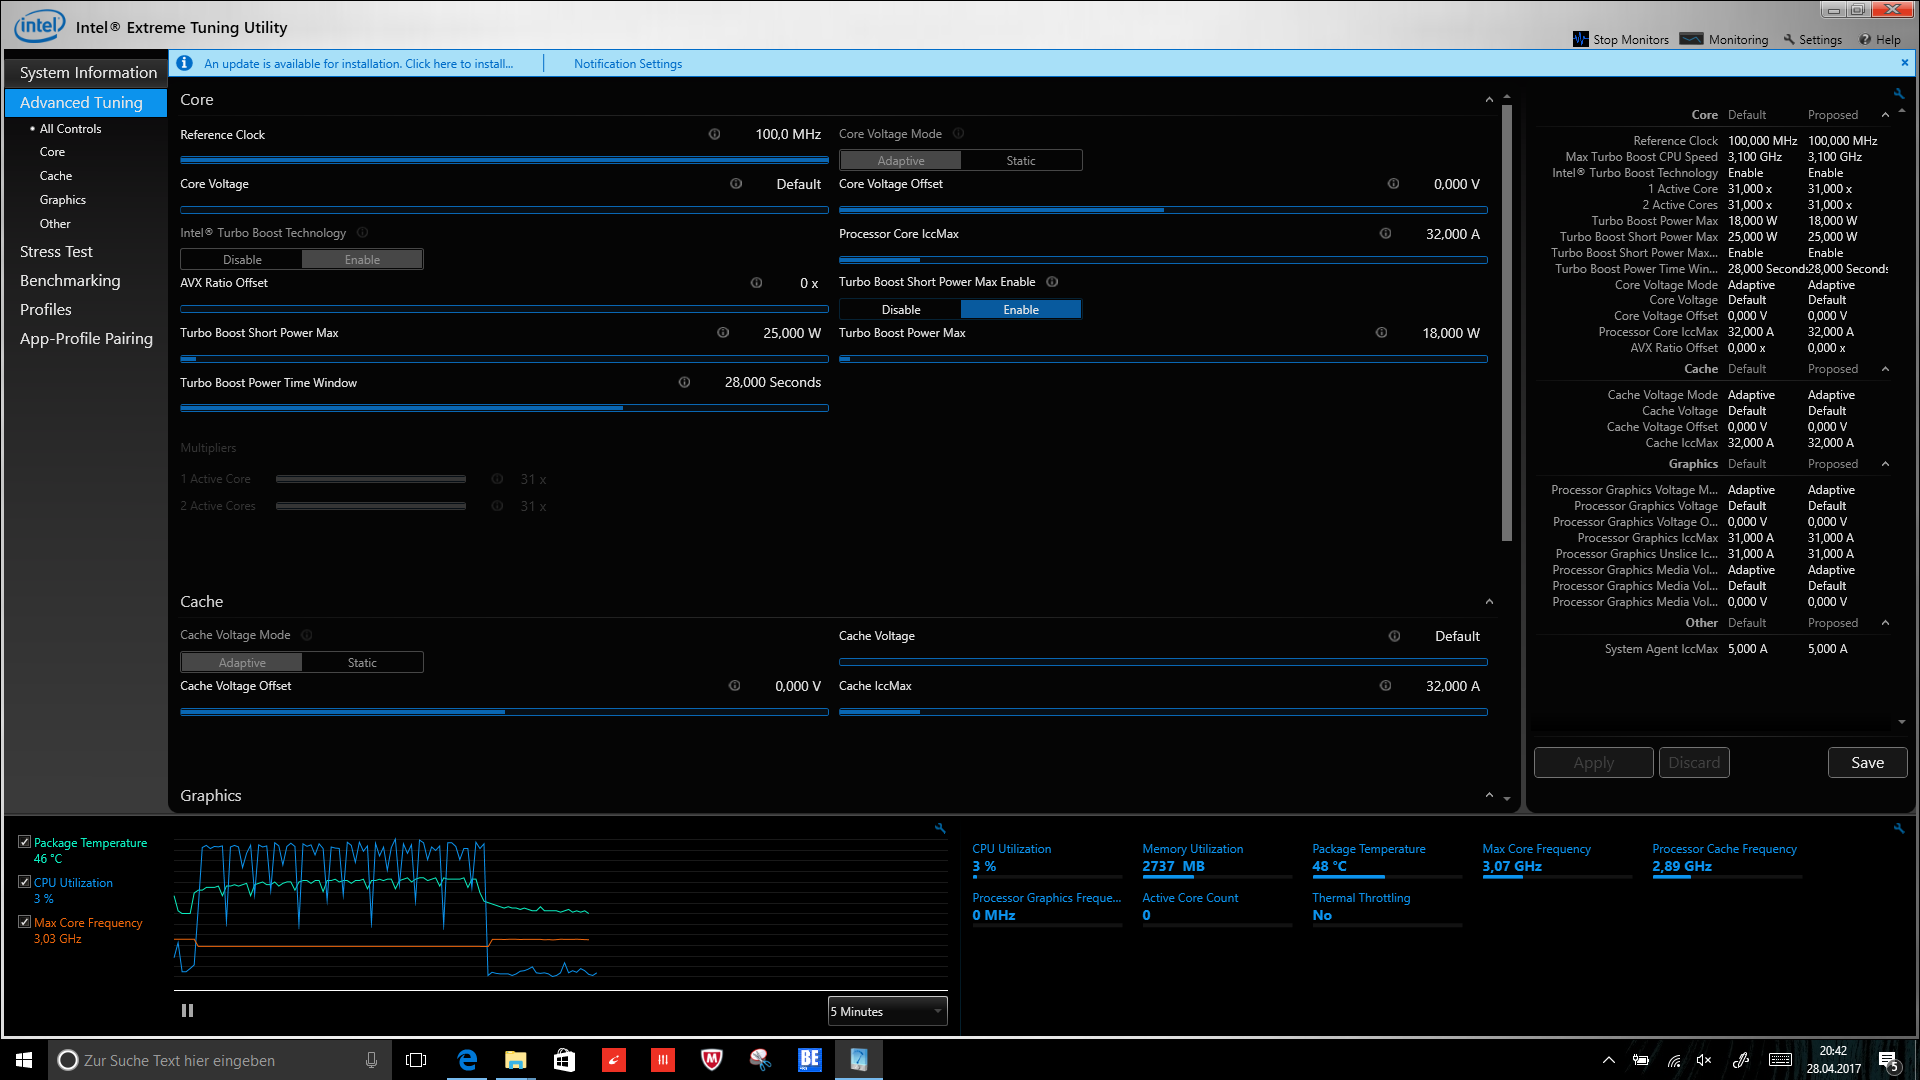Image resolution: width=1920 pixels, height=1080 pixels.
Task: Click the Save button
Action: 1866,763
